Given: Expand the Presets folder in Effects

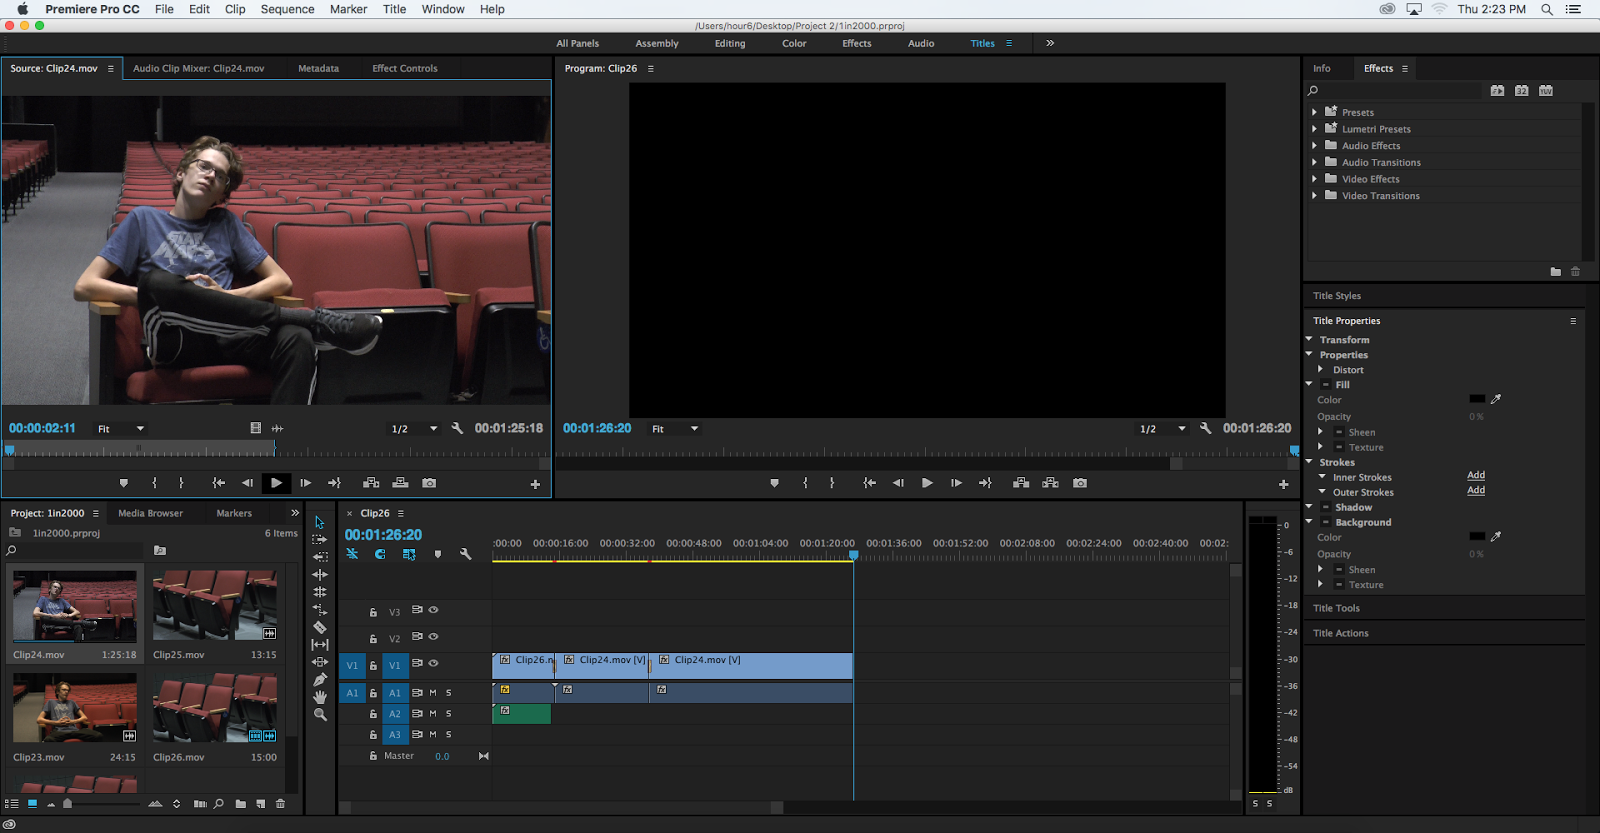Looking at the screenshot, I should click(1314, 112).
